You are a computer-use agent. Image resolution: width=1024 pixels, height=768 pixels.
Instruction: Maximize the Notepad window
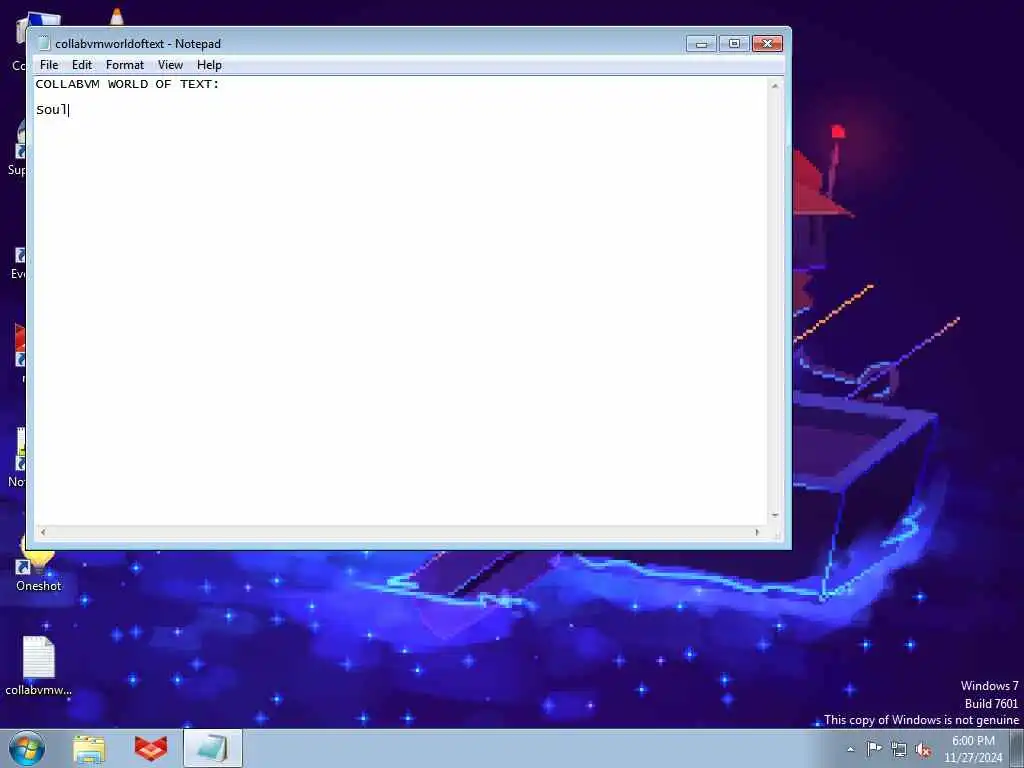pyautogui.click(x=734, y=44)
